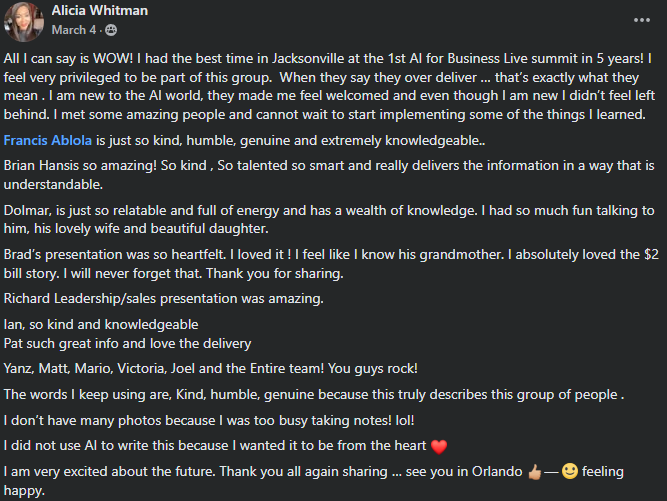Screen dimensions: 667x501
Task: Open the three-dot post options menu
Action: [x=641, y=19]
